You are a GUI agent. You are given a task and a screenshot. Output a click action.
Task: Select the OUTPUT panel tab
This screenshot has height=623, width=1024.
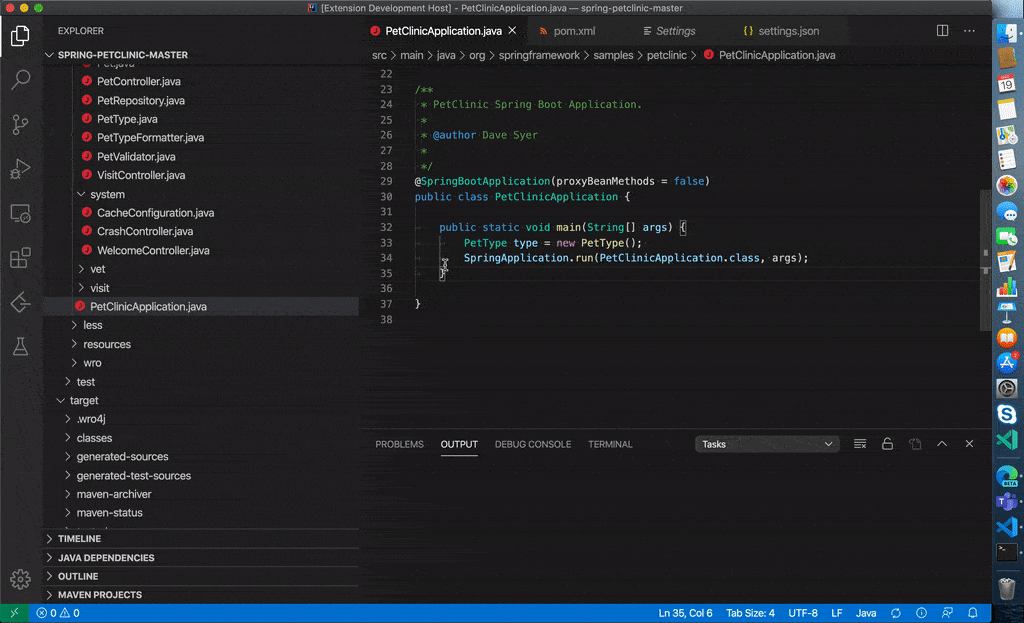[459, 444]
